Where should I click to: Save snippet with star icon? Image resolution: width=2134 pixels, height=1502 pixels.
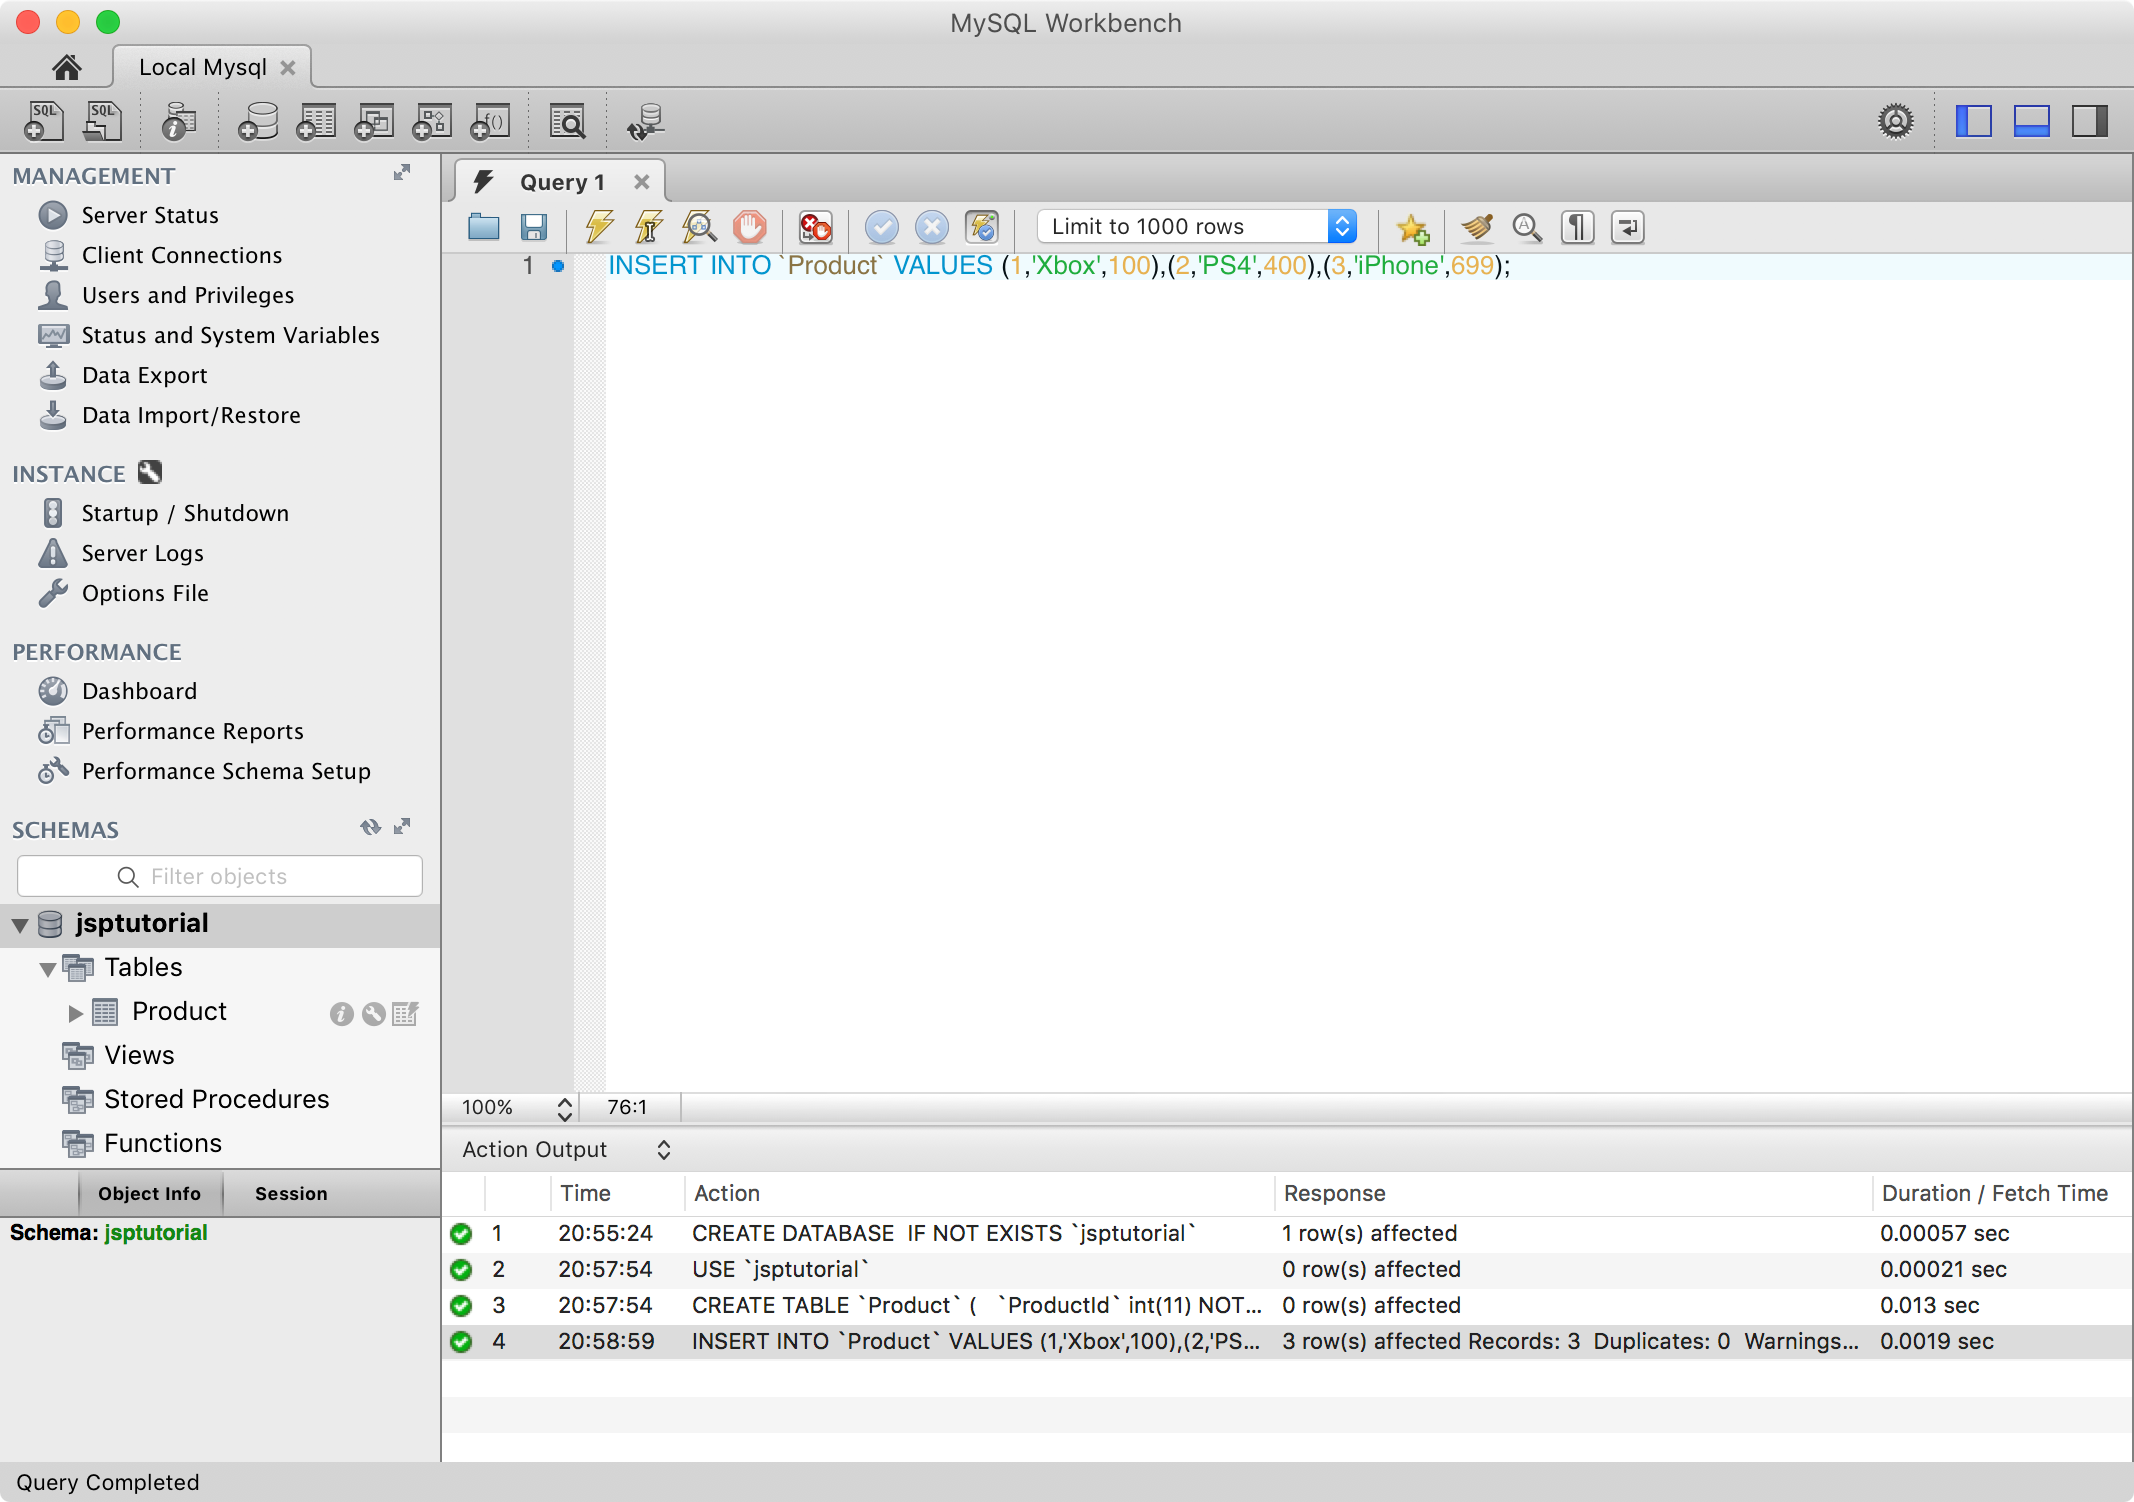click(1412, 229)
